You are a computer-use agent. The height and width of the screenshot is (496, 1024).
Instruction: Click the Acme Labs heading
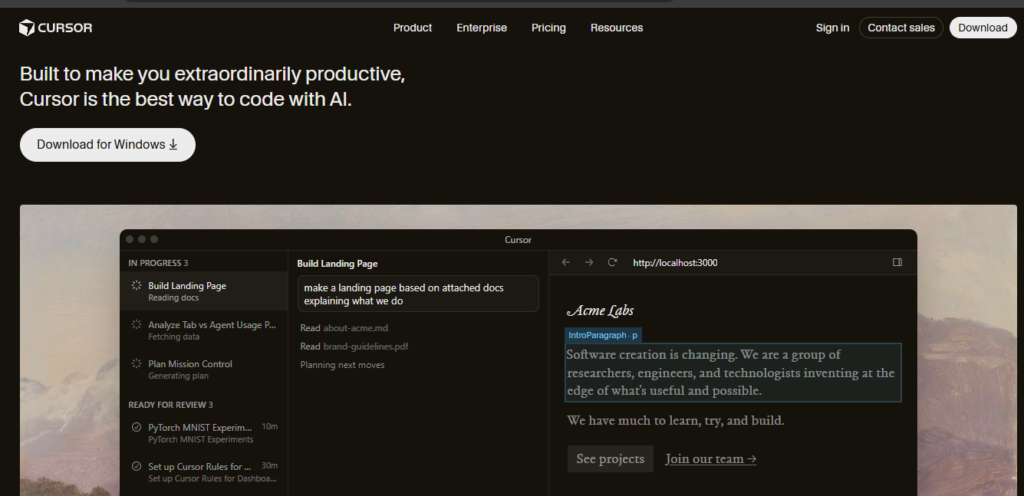[600, 311]
